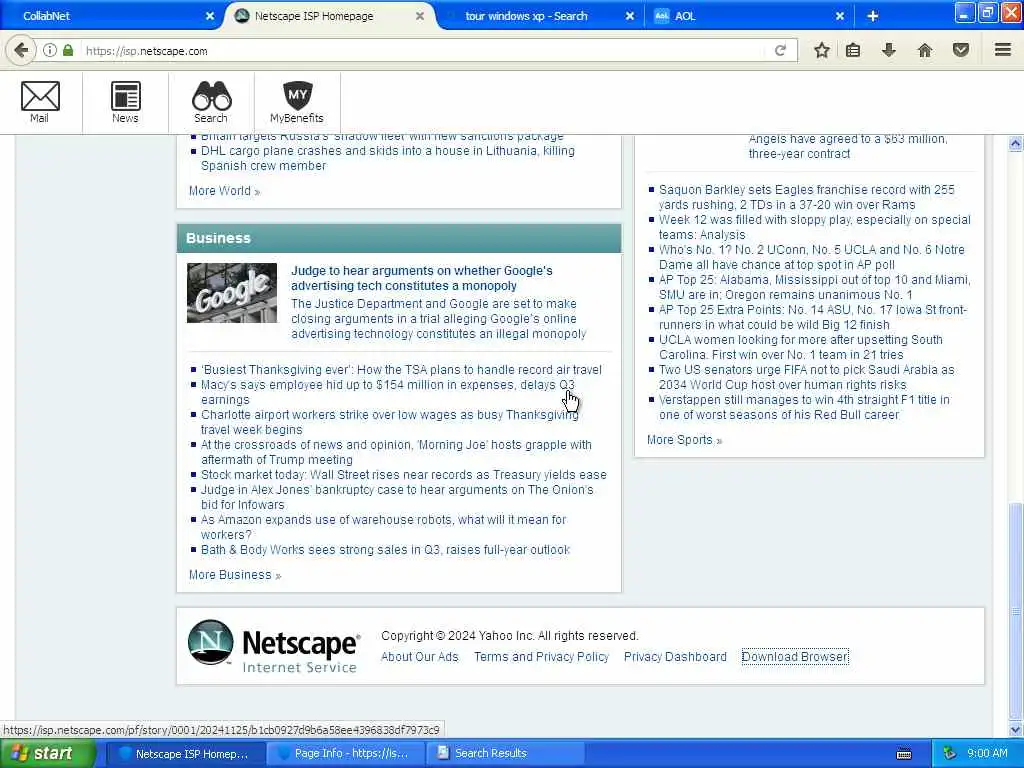Open Stock market today Wall Street story

pos(404,475)
